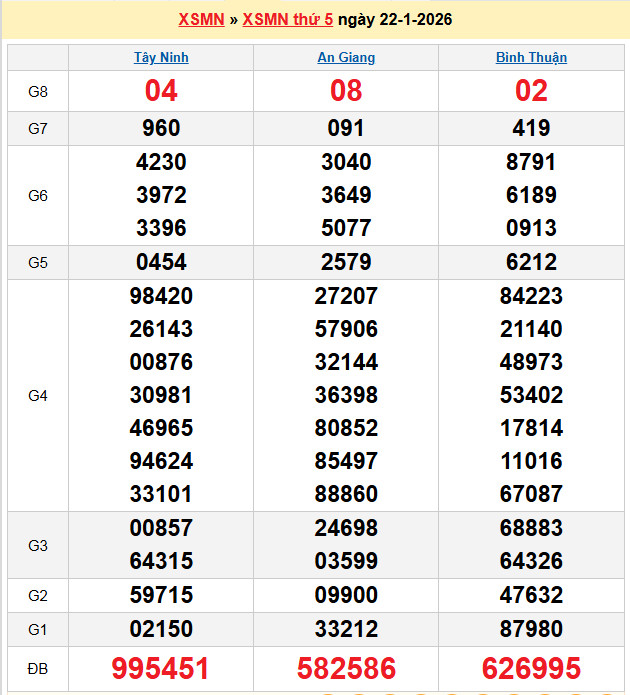Click the G4 row label
630x695 pixels.
38,395
